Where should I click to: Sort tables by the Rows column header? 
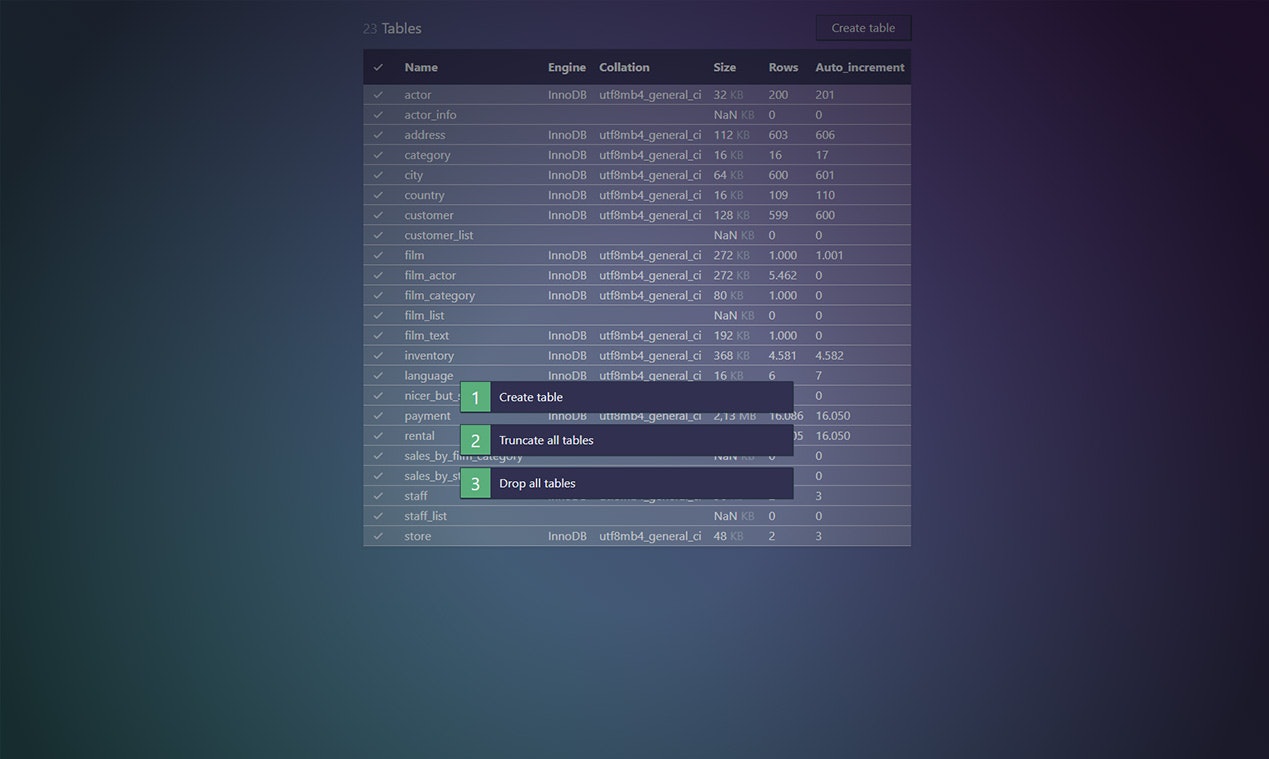pos(783,67)
